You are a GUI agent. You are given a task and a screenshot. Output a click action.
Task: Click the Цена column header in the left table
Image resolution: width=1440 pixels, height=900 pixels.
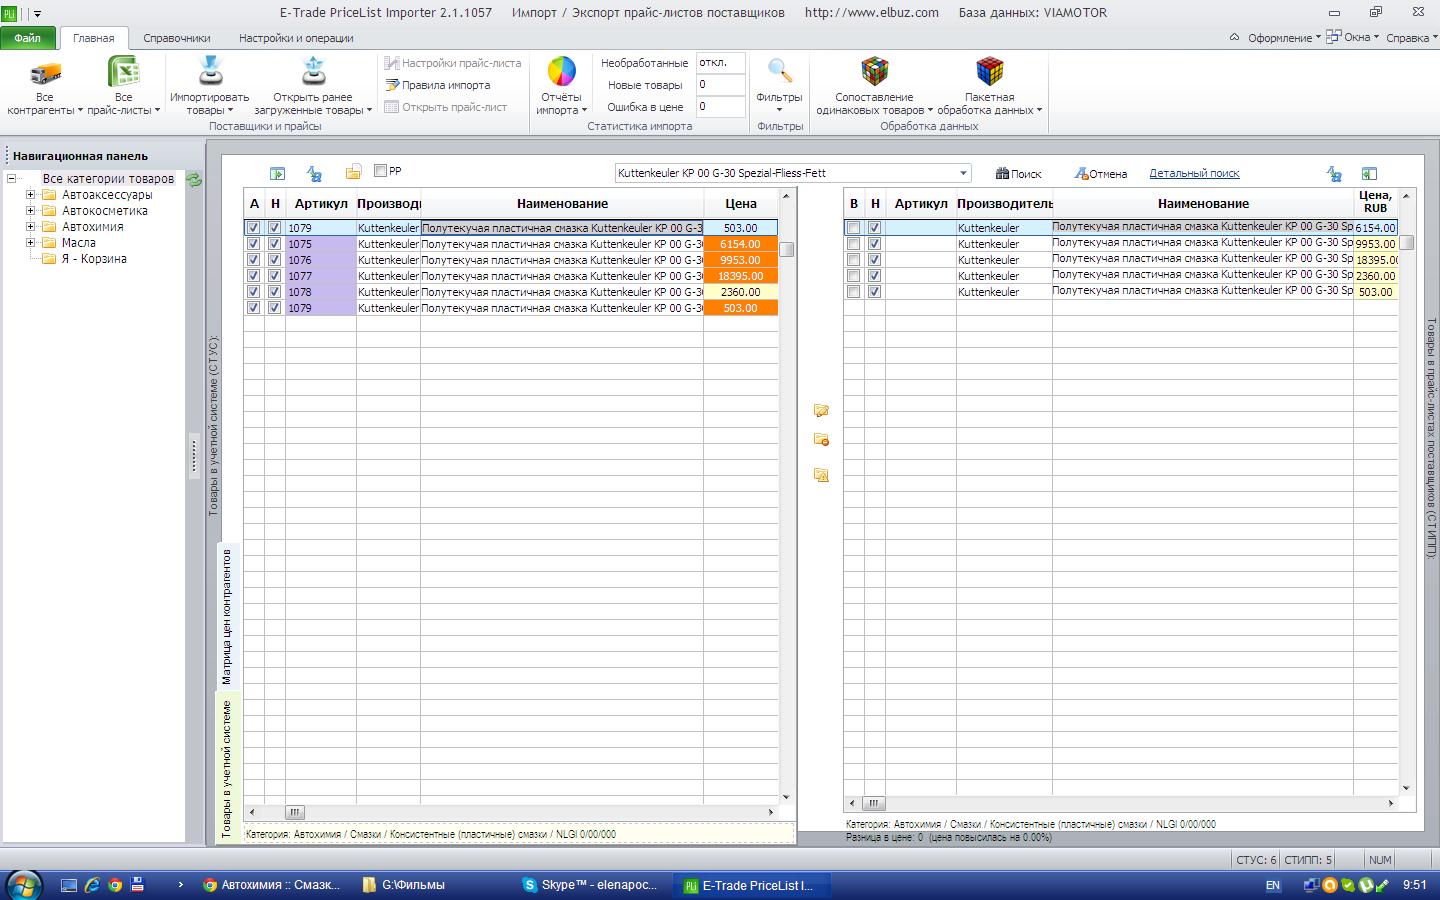click(741, 203)
